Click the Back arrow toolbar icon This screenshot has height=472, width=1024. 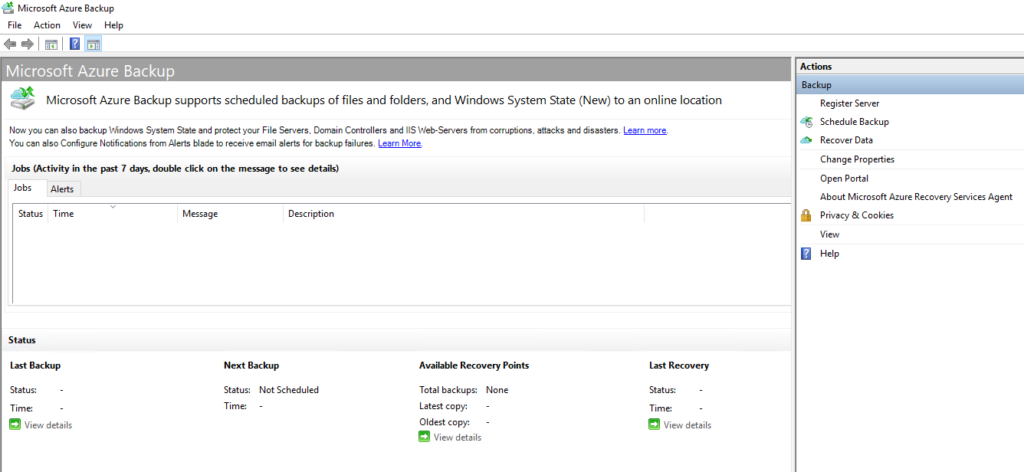pos(10,44)
